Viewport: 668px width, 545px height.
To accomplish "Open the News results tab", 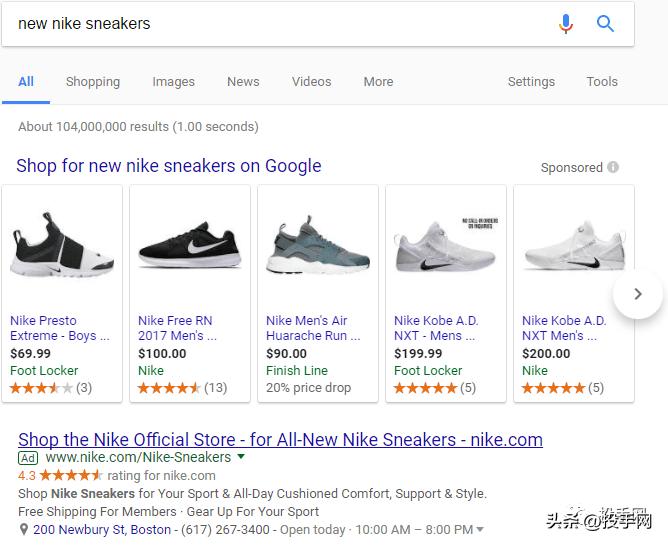I will [x=243, y=82].
